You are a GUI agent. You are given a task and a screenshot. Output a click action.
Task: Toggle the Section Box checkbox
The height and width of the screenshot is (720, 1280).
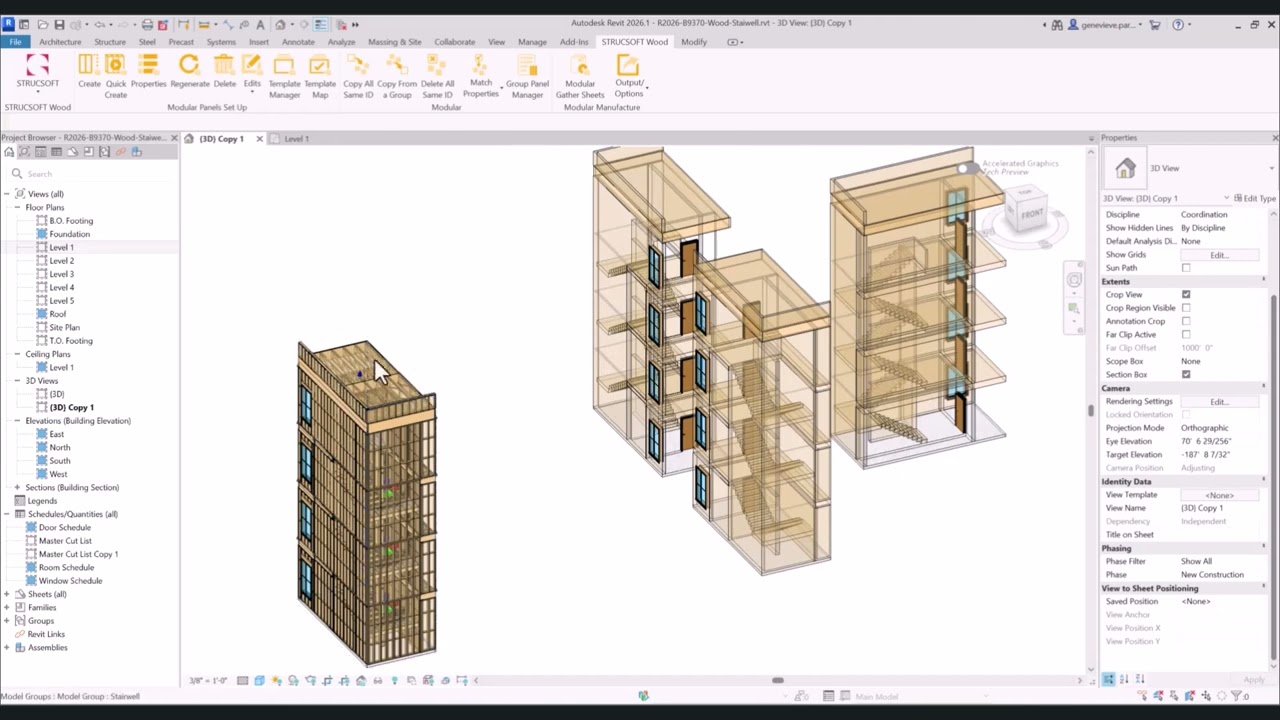click(1186, 375)
